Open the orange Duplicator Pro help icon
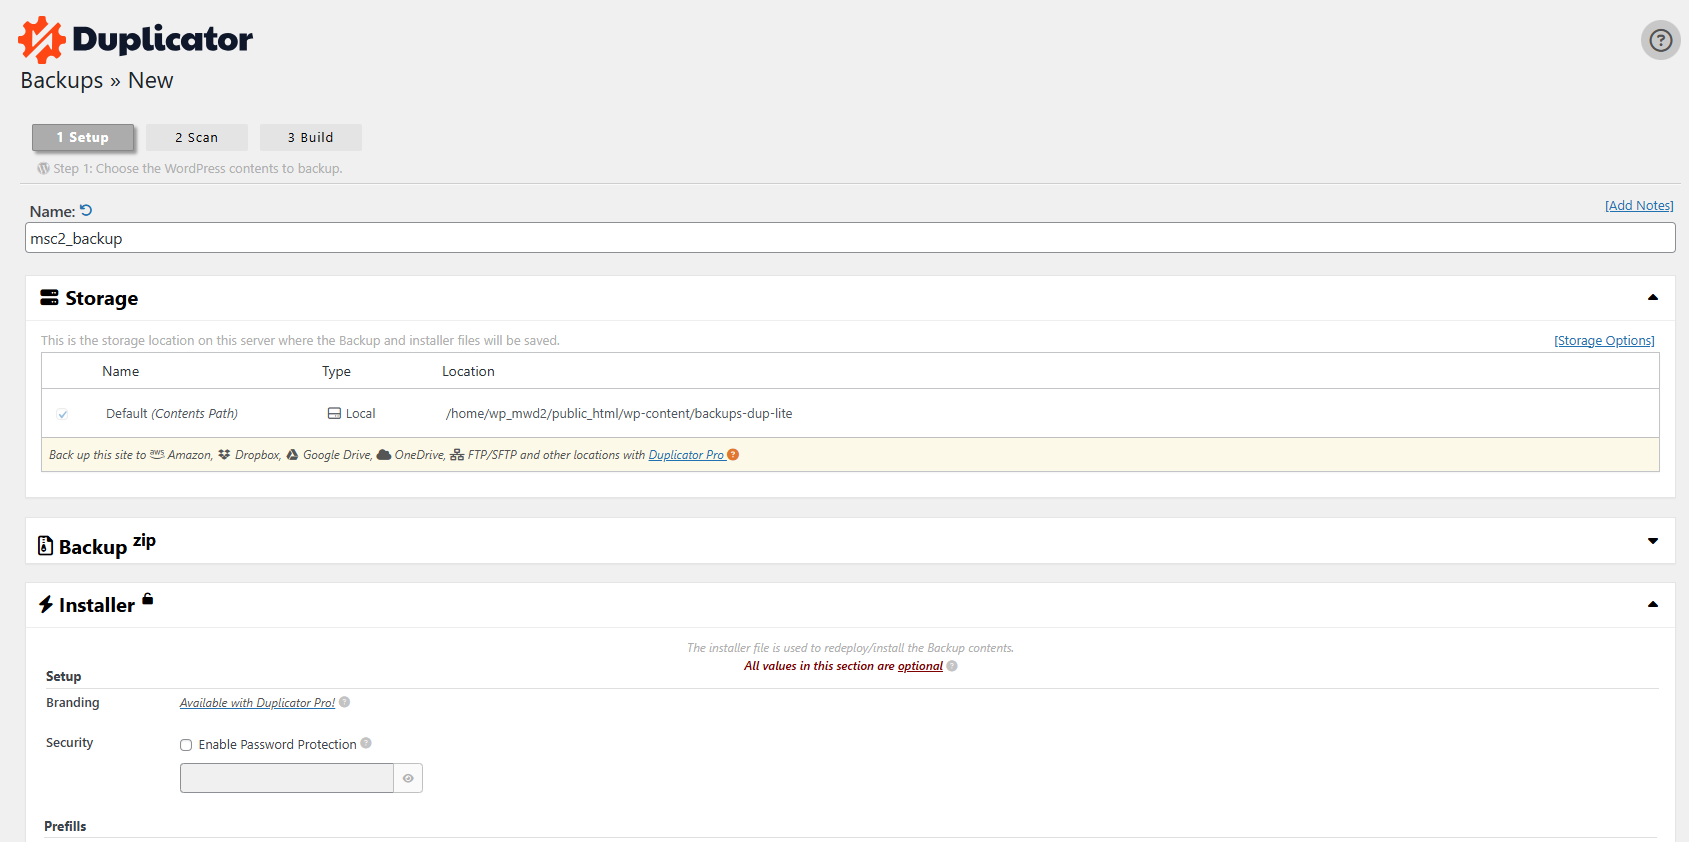The image size is (1689, 842). coord(733,455)
